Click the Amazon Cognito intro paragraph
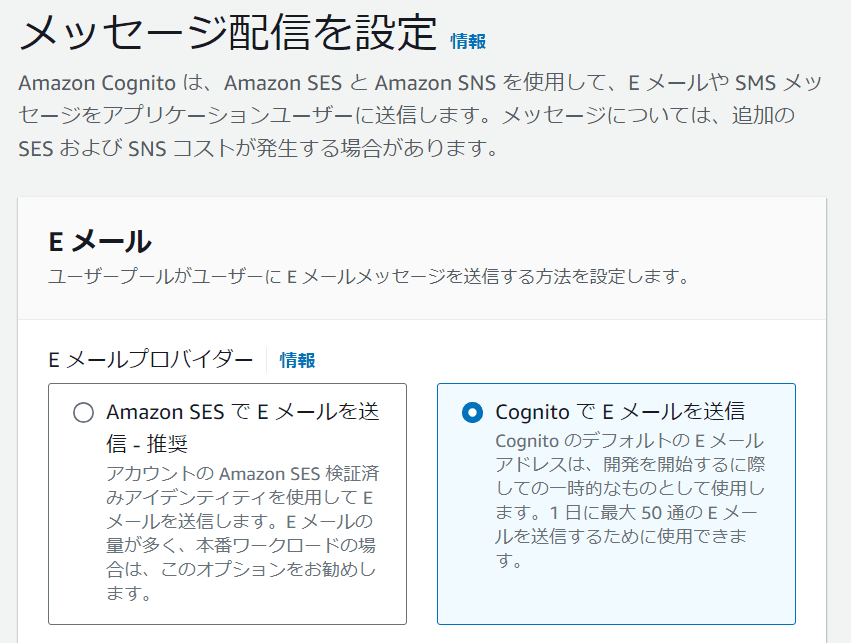This screenshot has height=643, width=851. tap(408, 116)
